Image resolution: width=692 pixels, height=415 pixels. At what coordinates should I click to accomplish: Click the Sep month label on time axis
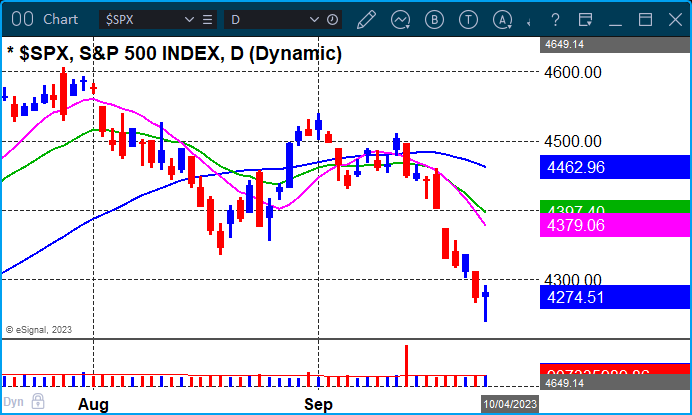coord(318,404)
